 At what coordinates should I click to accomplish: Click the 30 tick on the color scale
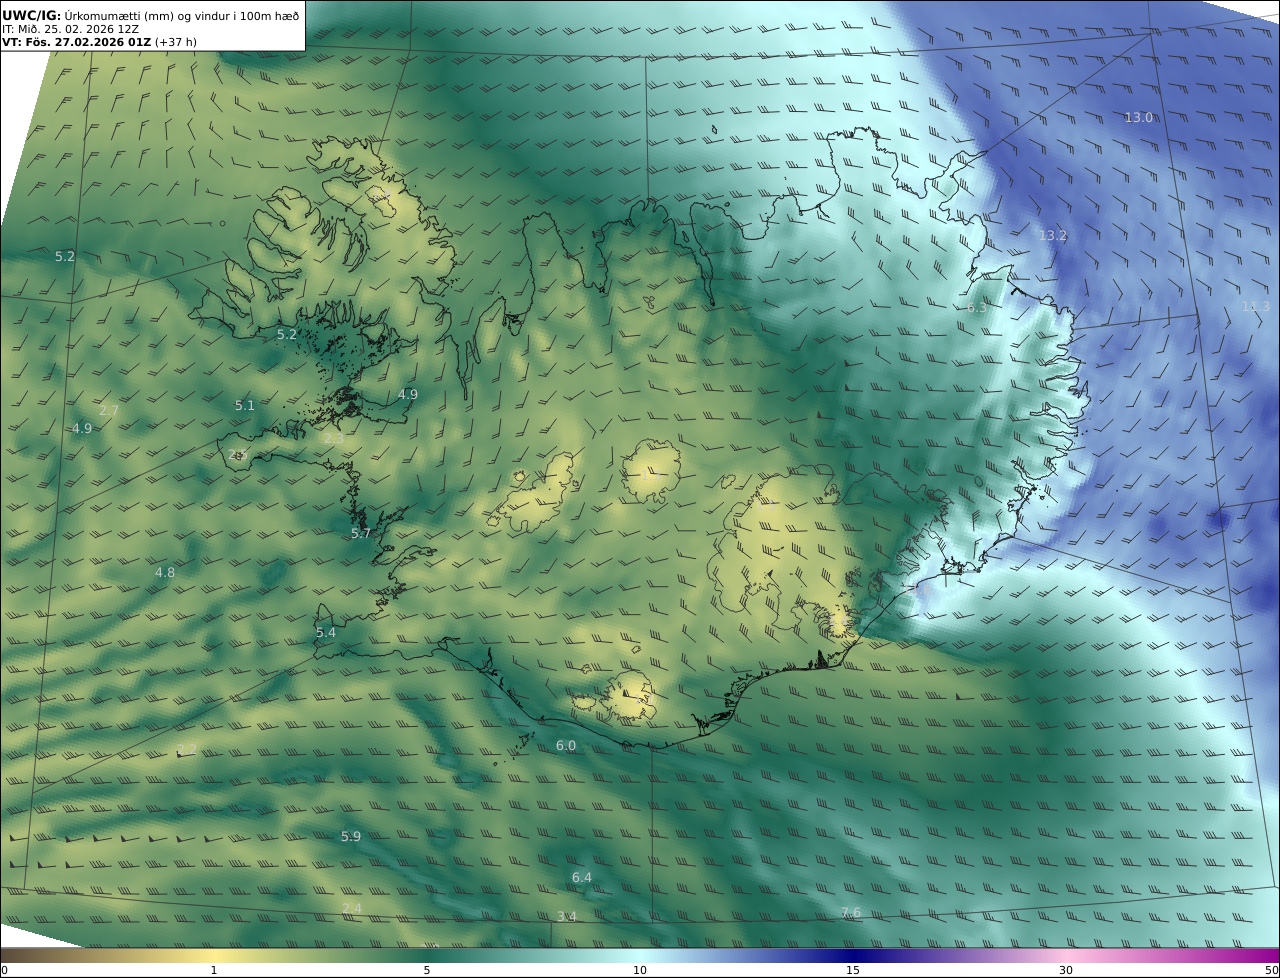[1066, 970]
